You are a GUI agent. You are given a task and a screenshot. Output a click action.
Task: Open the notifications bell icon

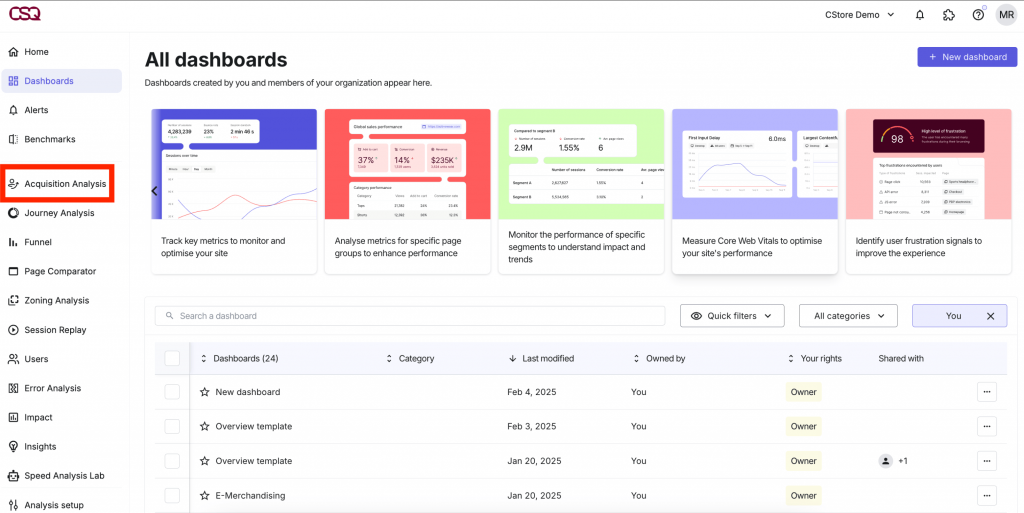[920, 15]
